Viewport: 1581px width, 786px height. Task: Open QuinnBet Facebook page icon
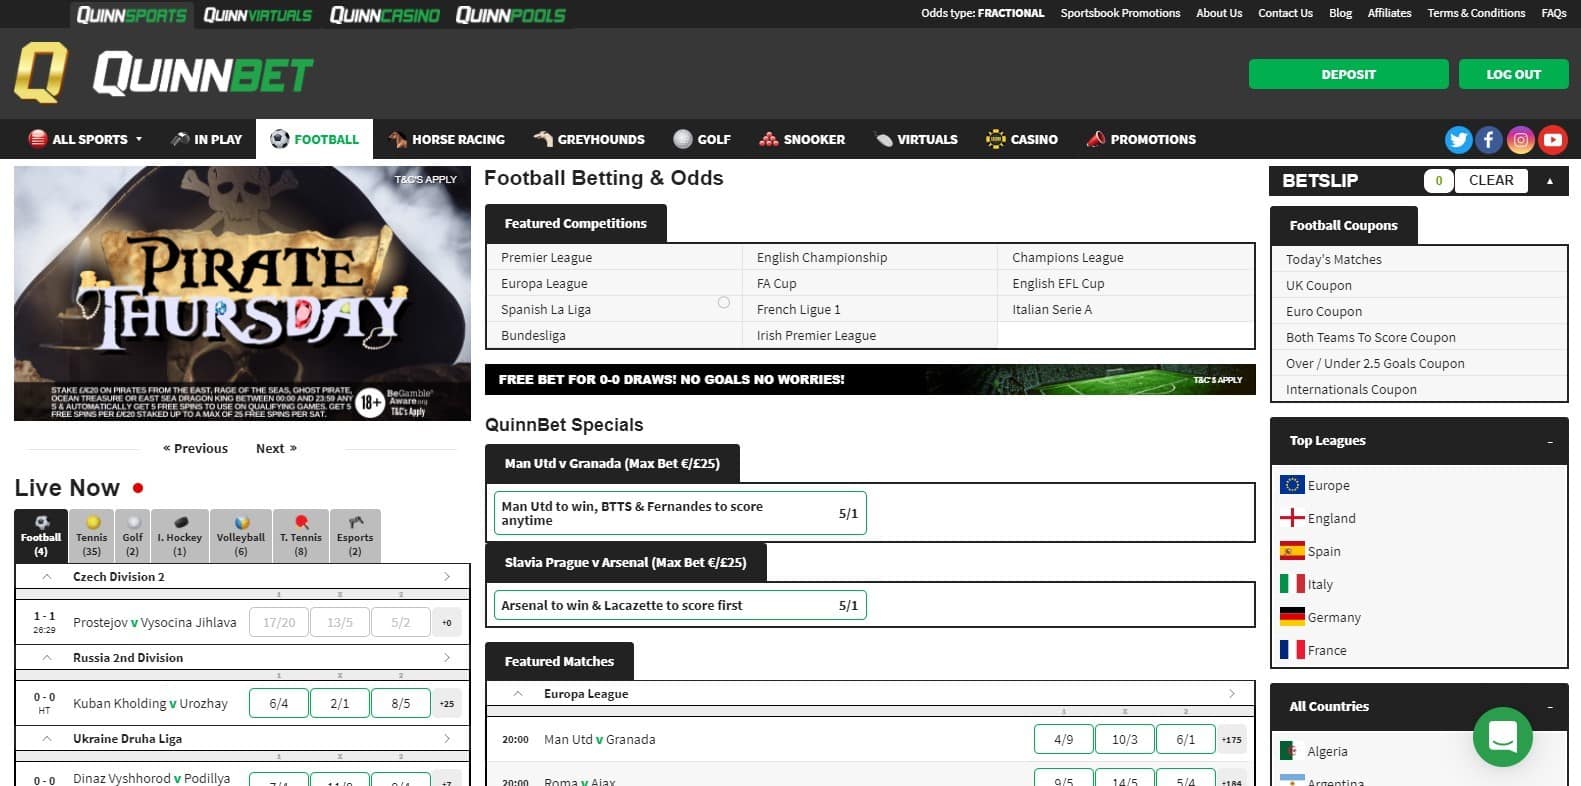[x=1489, y=140]
